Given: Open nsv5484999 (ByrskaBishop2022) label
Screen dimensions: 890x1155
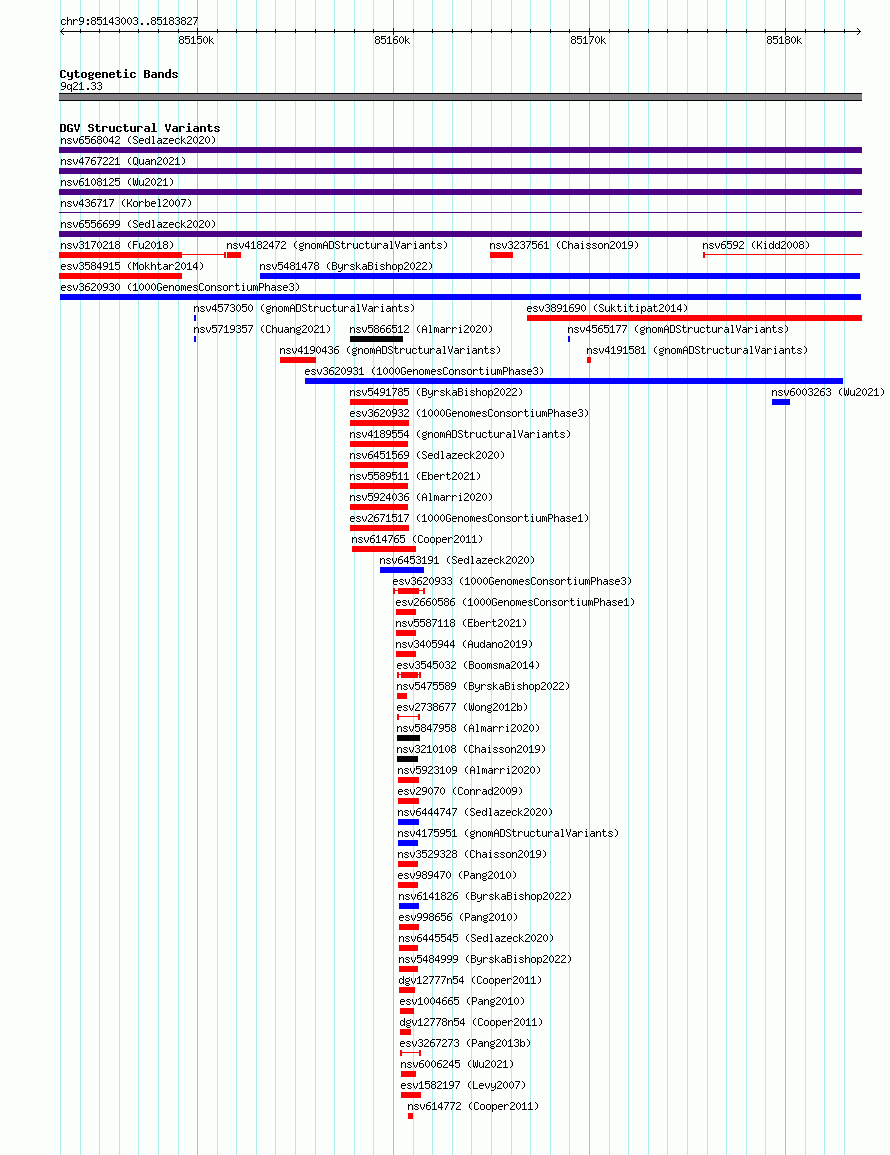Looking at the screenshot, I should [x=485, y=959].
